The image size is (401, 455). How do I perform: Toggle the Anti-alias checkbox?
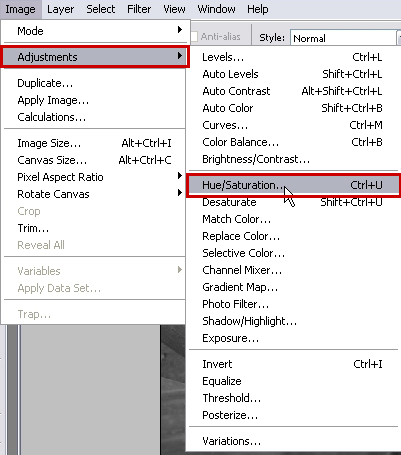pyautogui.click(x=194, y=36)
